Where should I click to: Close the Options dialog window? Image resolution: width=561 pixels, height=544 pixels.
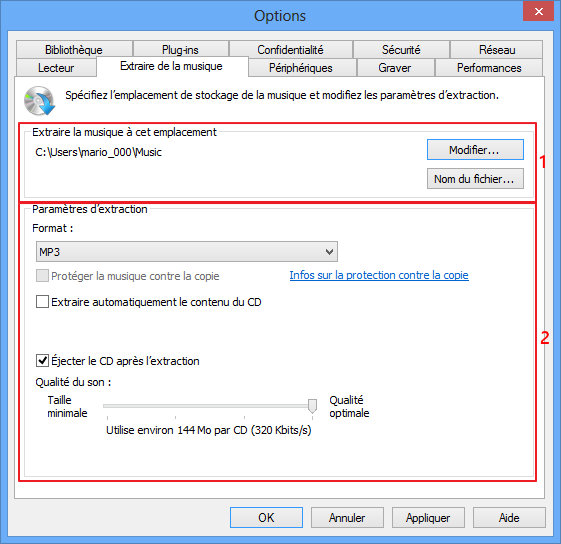[538, 11]
